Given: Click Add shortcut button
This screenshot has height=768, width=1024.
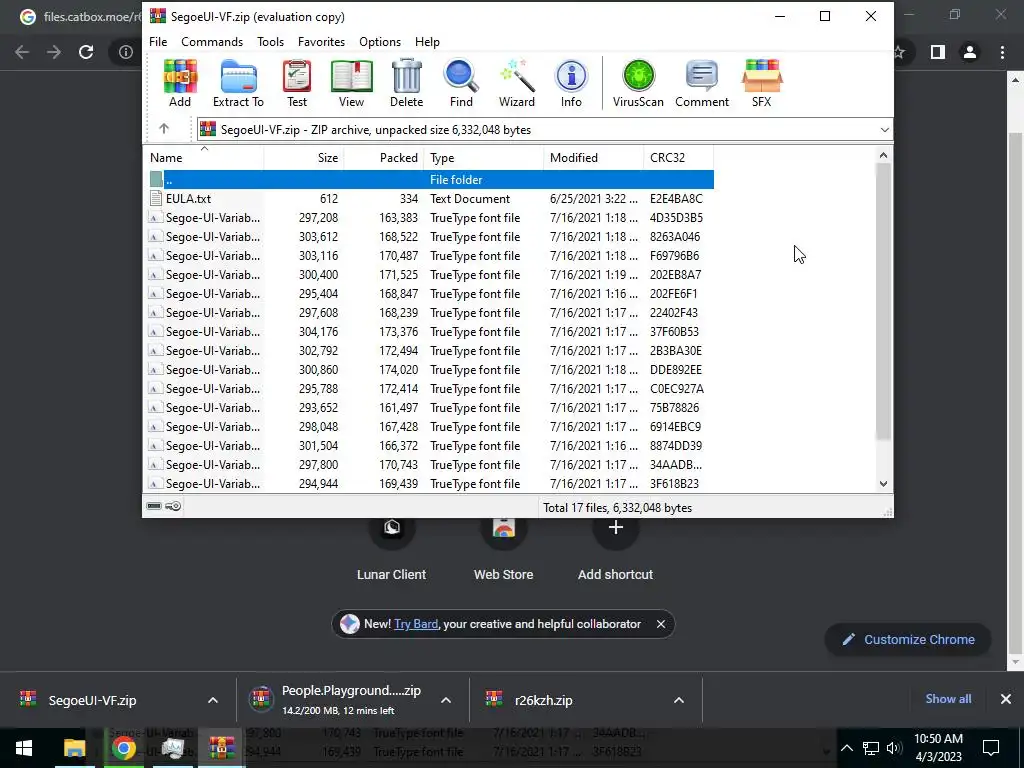Looking at the screenshot, I should coord(615,547).
